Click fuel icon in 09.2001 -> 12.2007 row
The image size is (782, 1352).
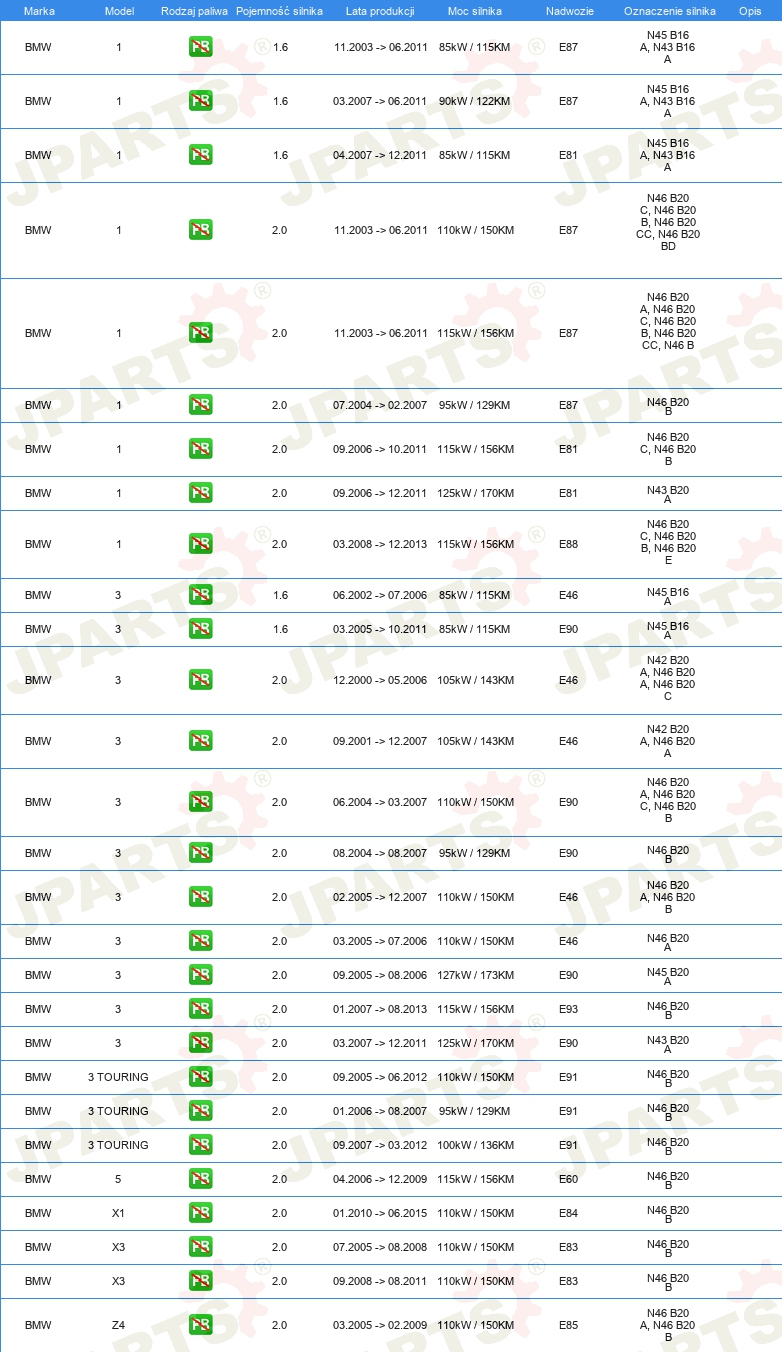201,741
